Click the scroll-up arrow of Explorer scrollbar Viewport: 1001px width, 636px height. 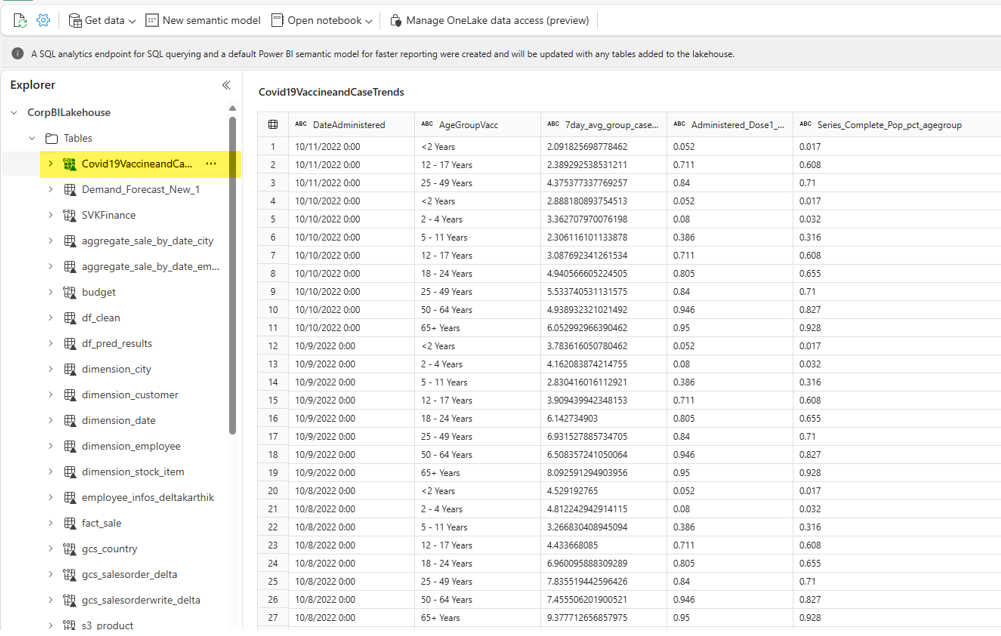232,108
